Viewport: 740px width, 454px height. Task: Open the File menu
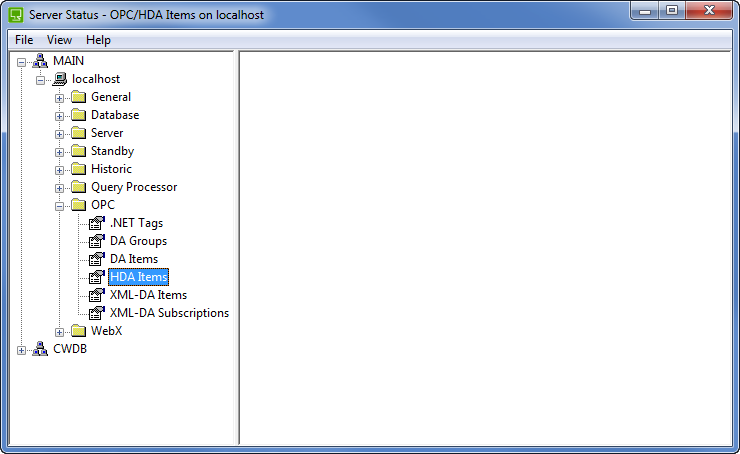24,40
